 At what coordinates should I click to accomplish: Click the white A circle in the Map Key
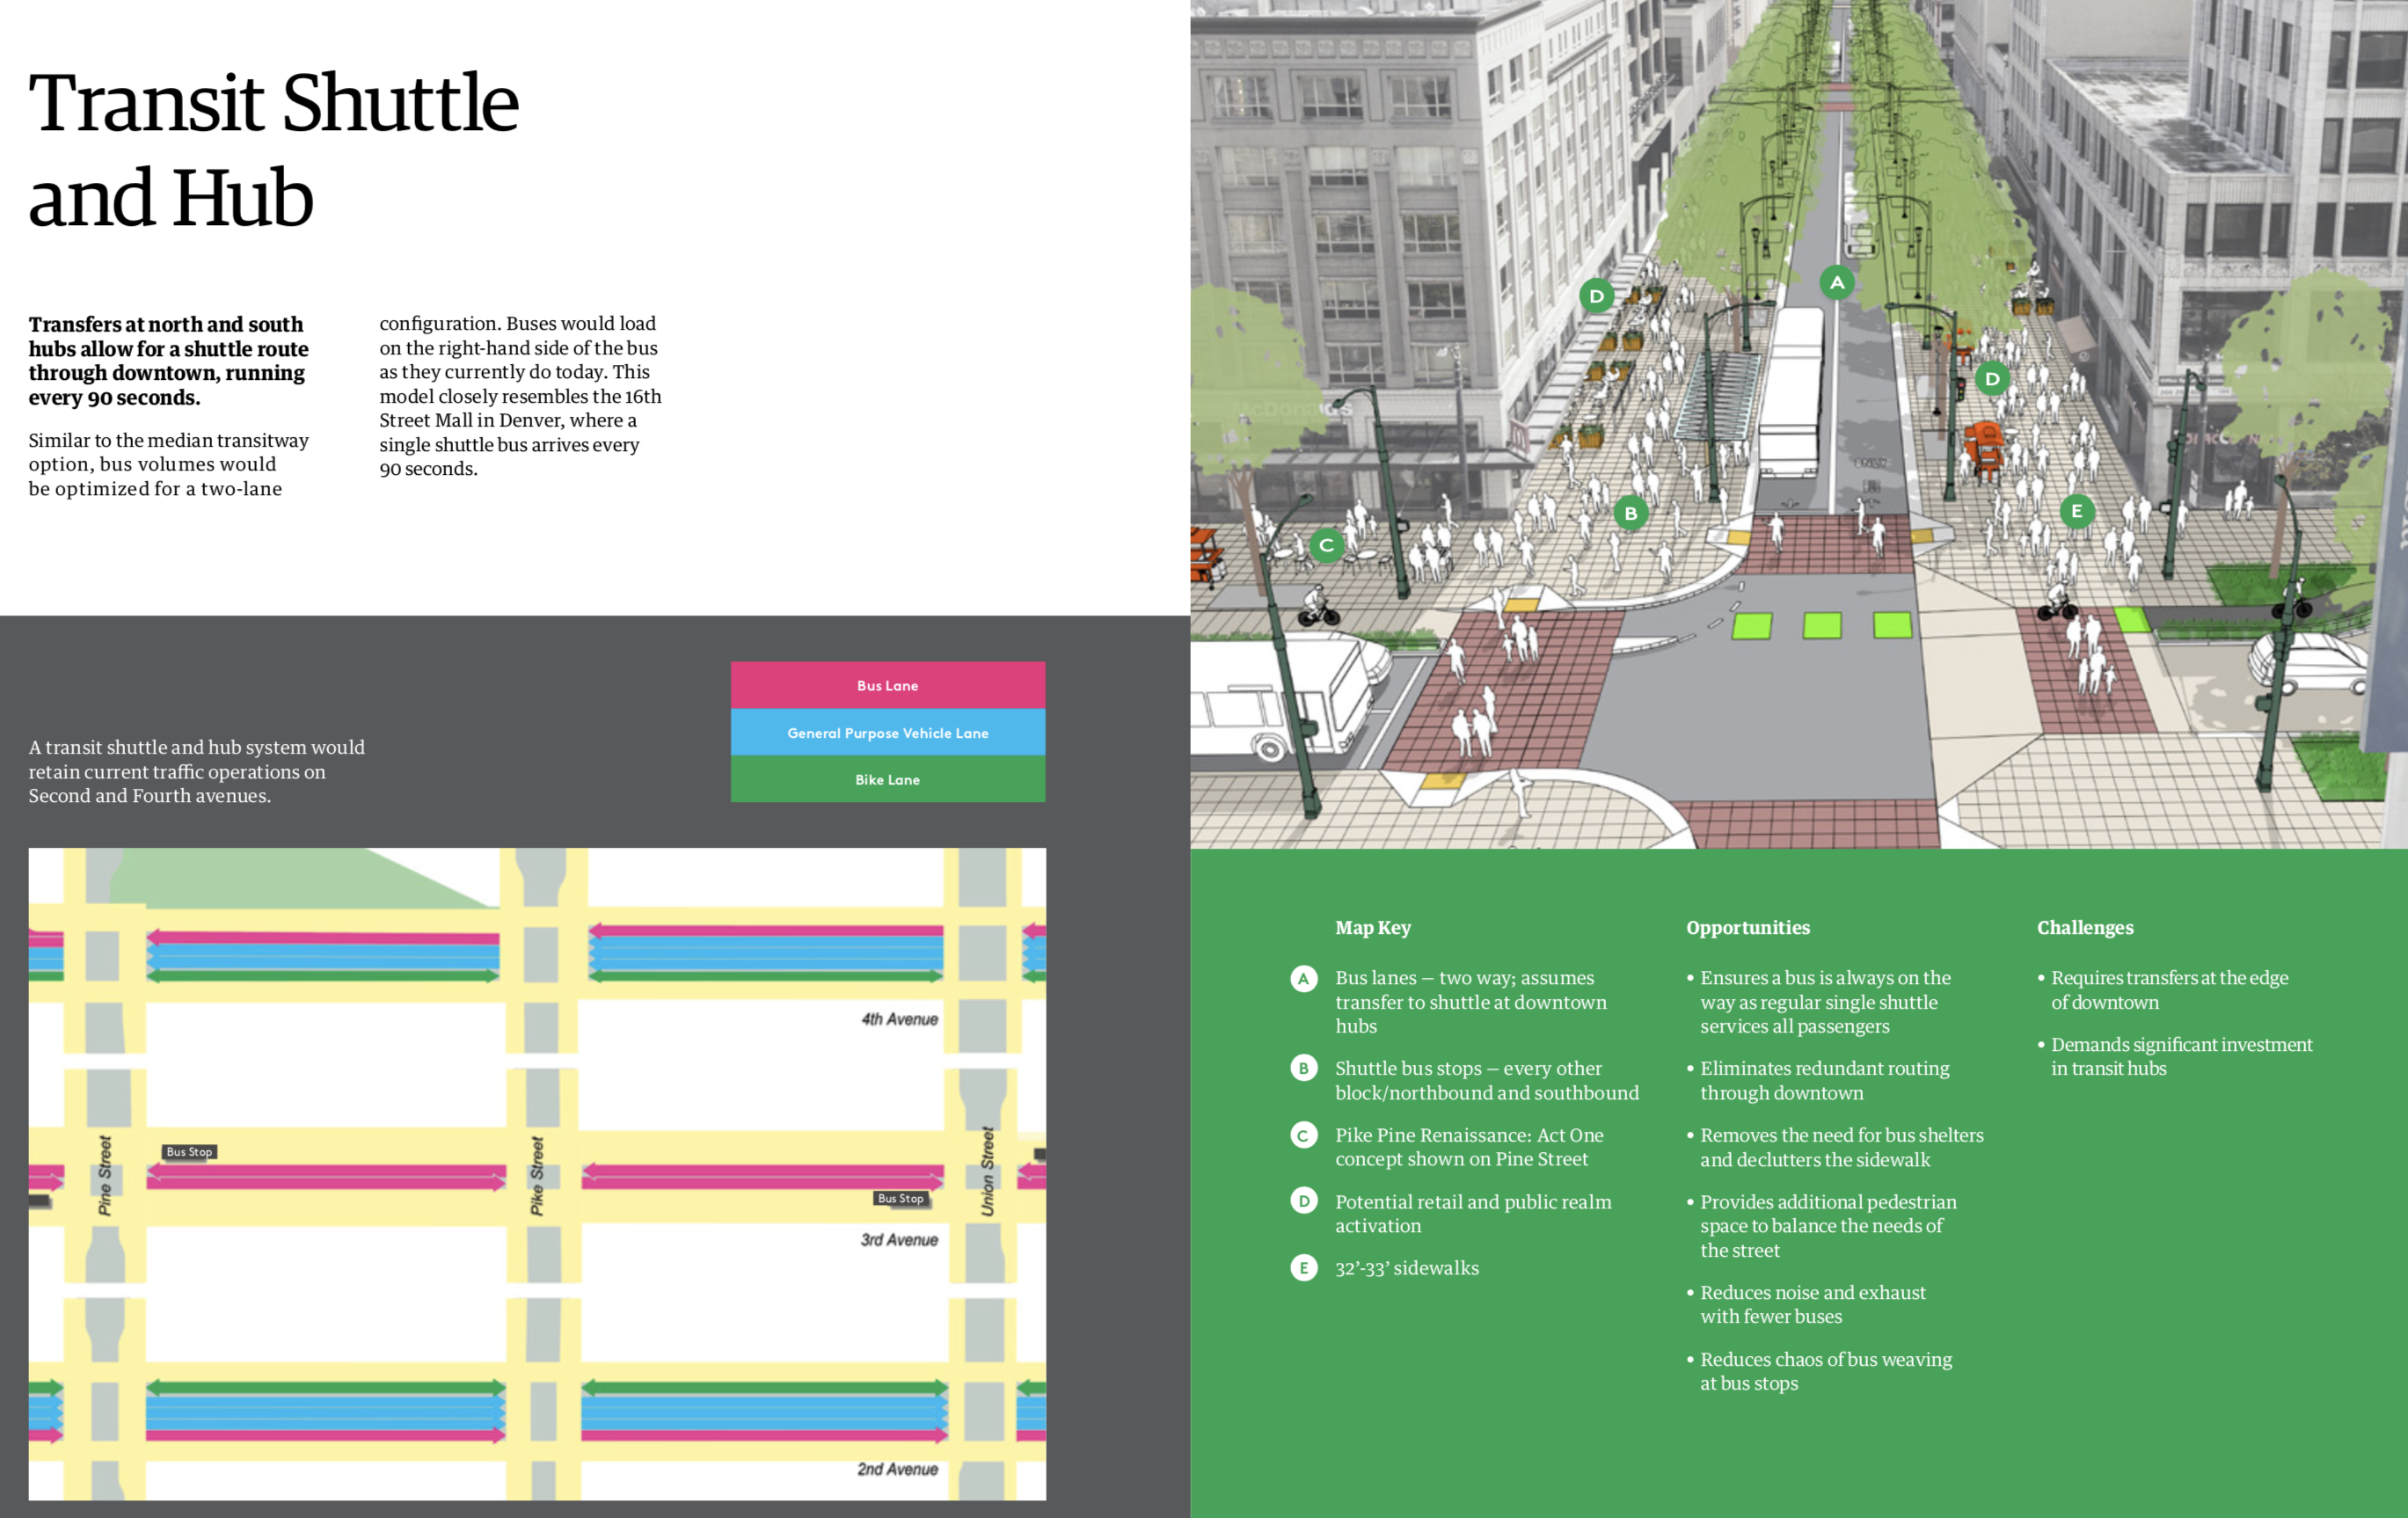coord(1303,979)
